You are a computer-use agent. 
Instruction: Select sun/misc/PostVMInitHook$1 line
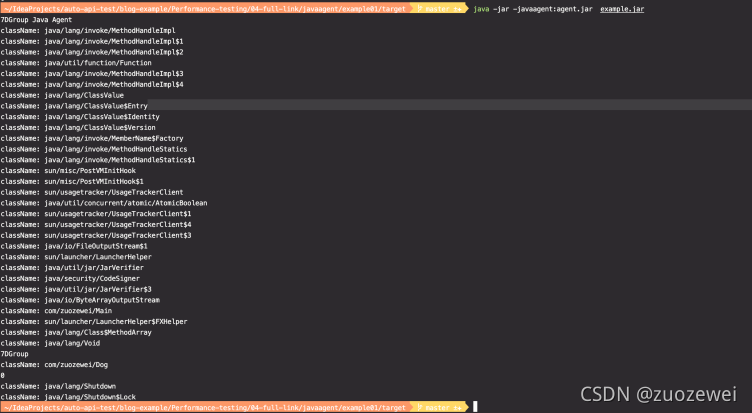click(x=72, y=182)
